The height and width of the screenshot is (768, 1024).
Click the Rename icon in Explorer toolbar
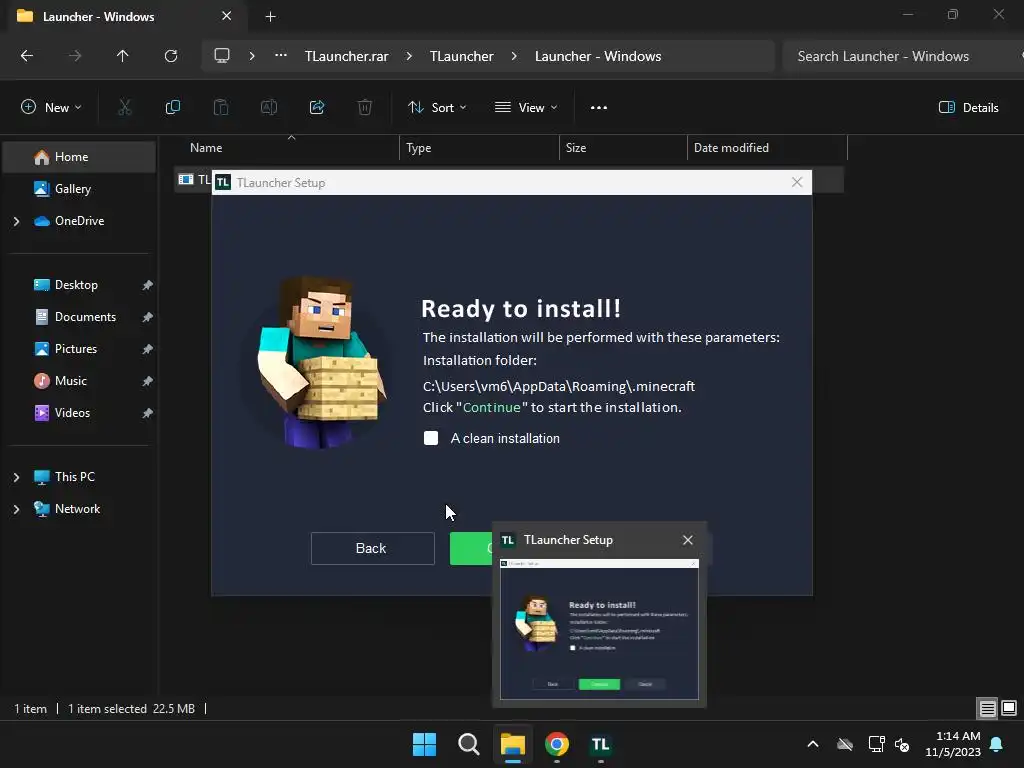[269, 108]
